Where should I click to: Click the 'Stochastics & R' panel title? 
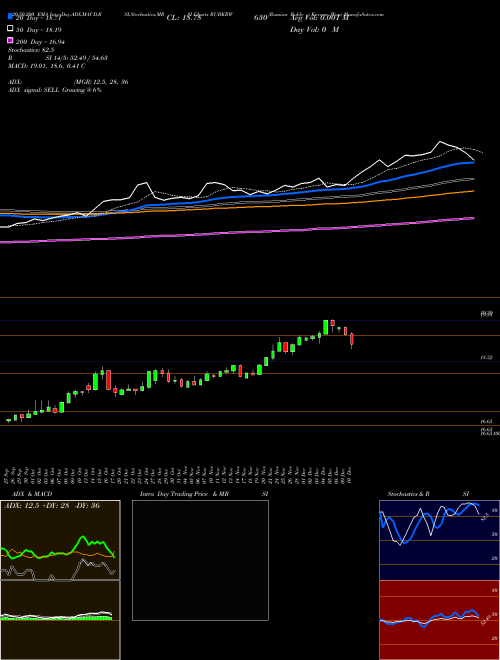click(x=408, y=494)
